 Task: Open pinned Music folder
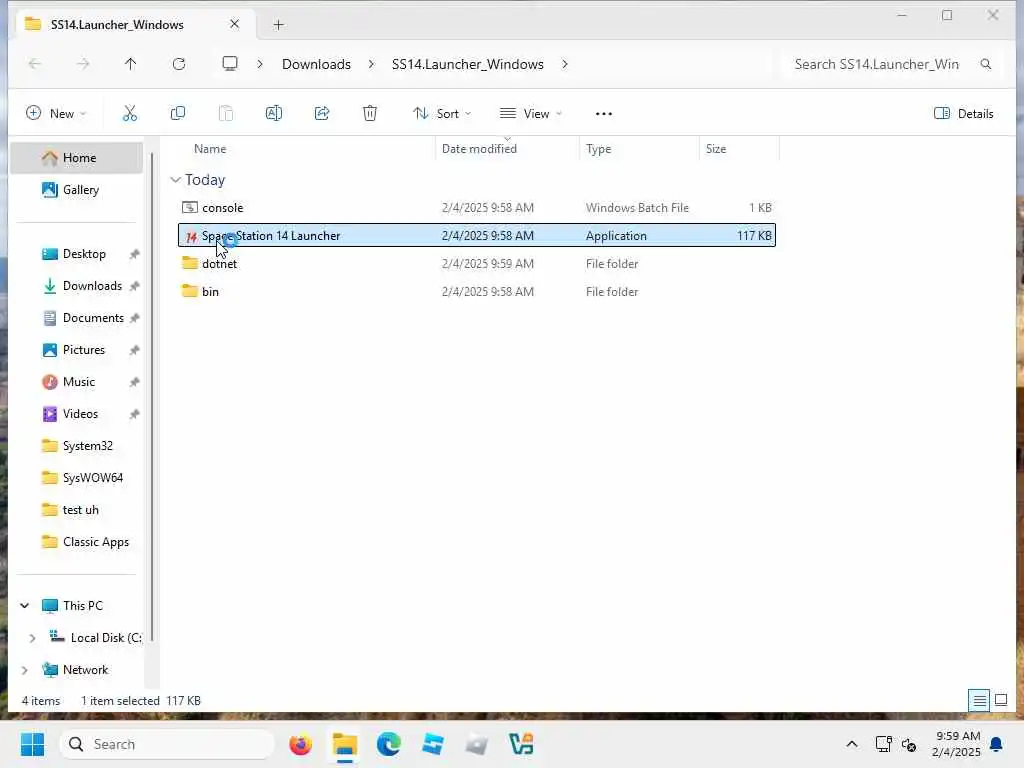tap(77, 382)
